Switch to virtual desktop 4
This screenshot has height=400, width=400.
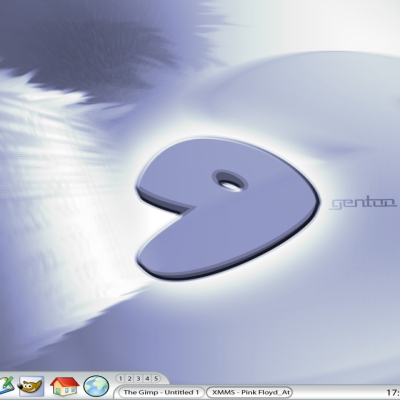point(147,378)
